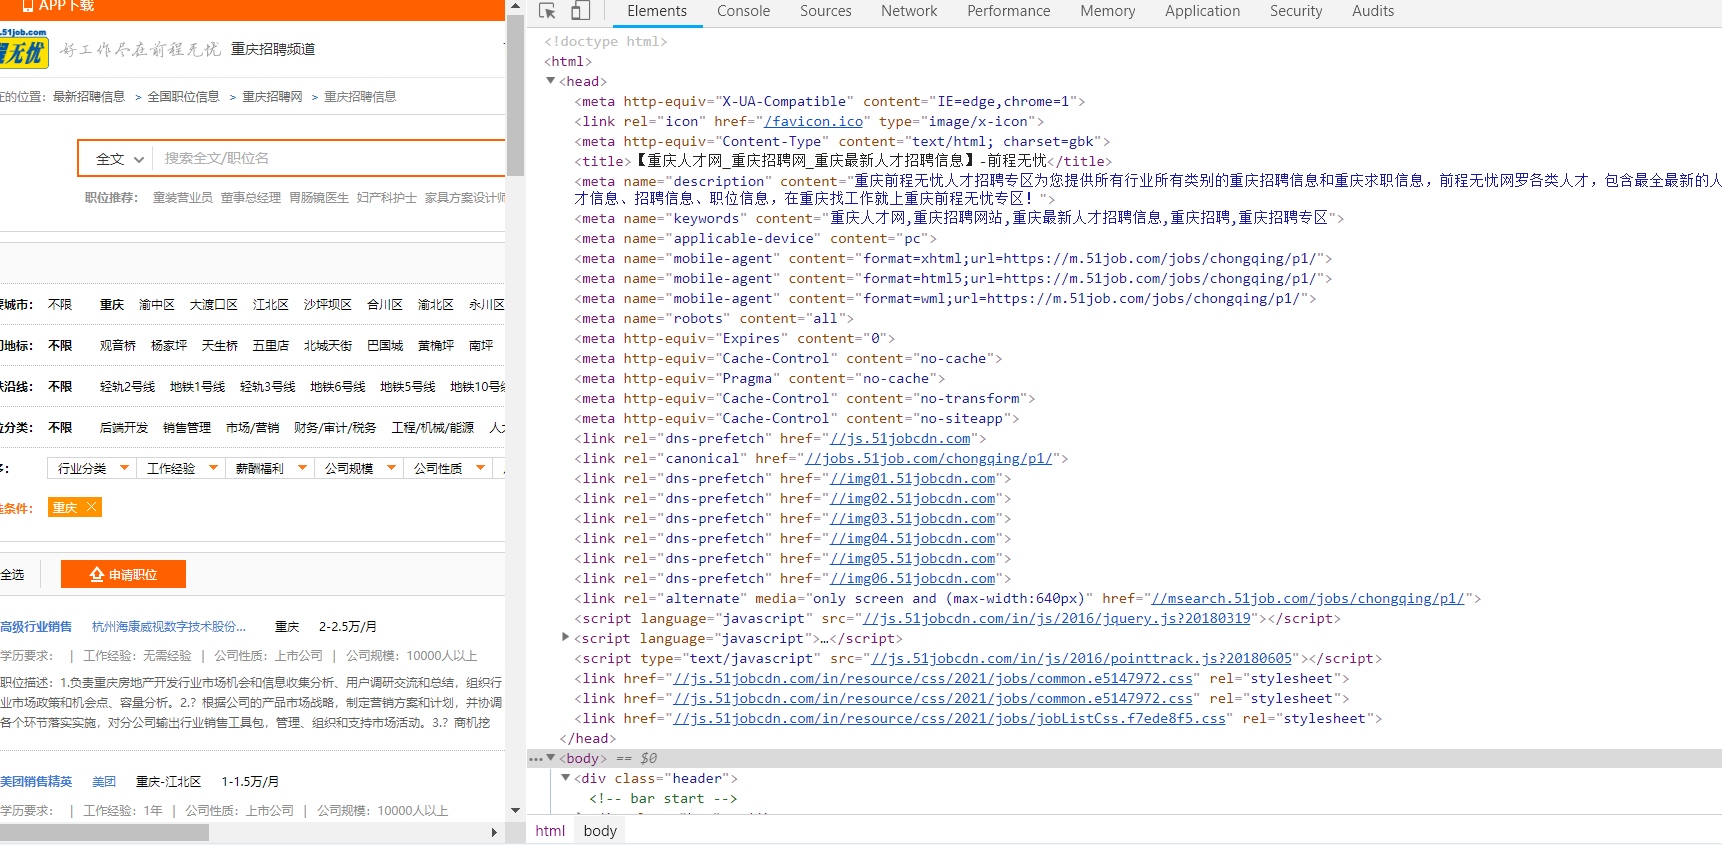Click the 申请职位 button
Viewport: 1722px width, 845px height.
123,574
